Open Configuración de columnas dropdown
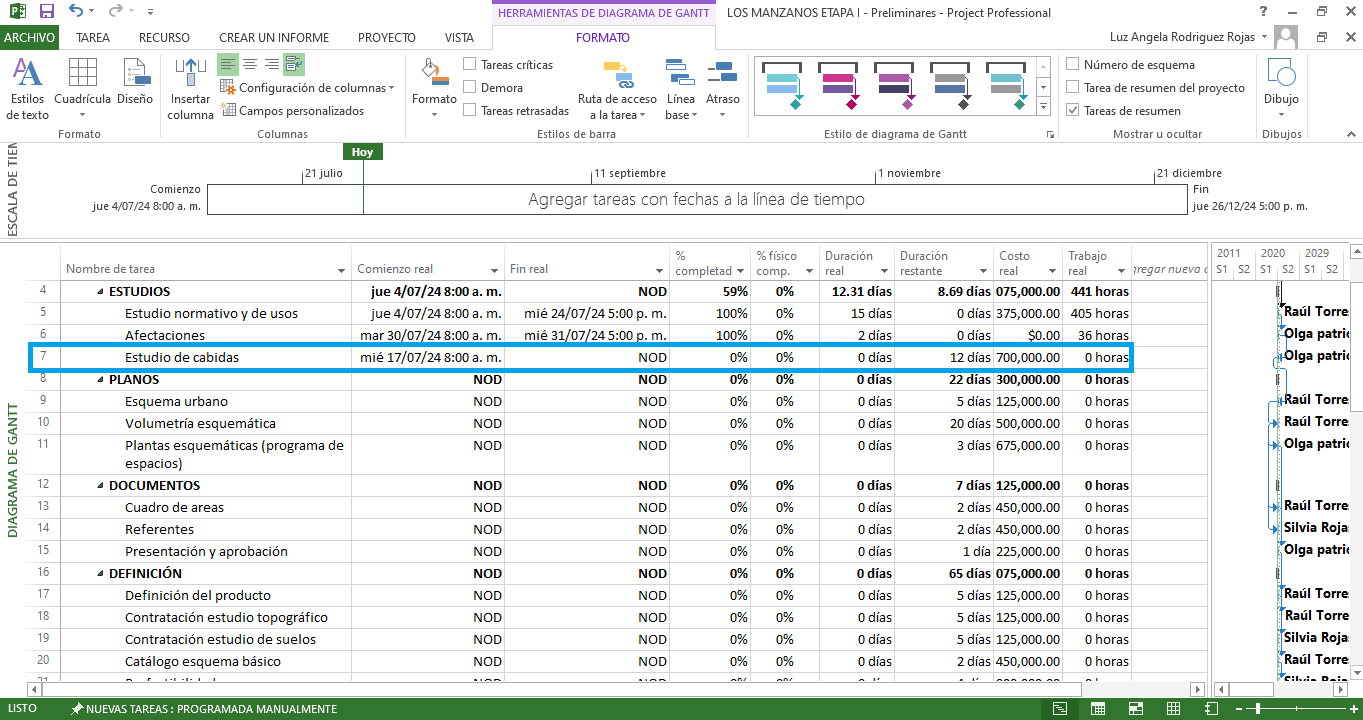 point(308,88)
